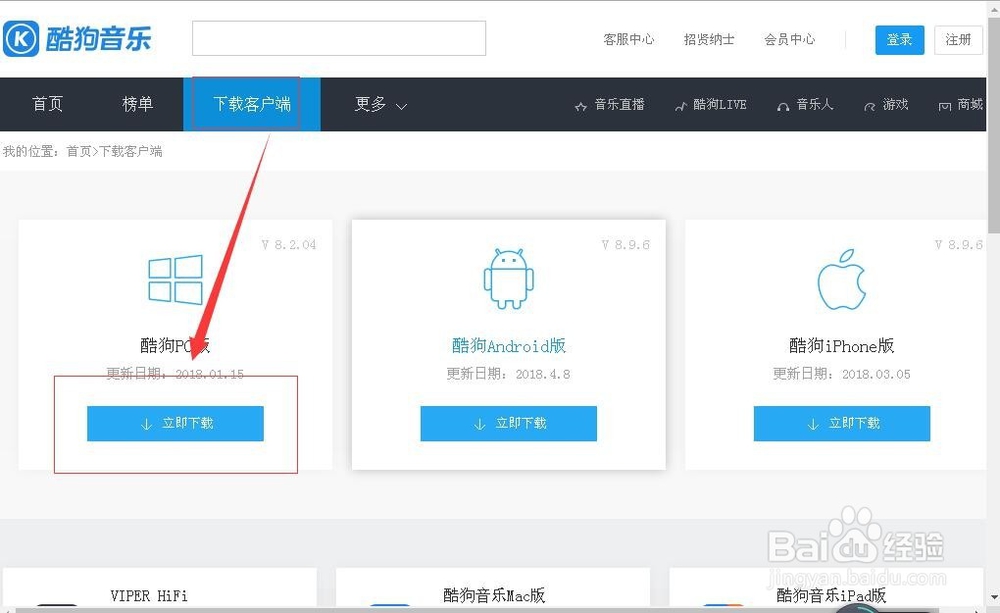
Task: Click 首页 in the breadcrumb path
Action: click(79, 152)
